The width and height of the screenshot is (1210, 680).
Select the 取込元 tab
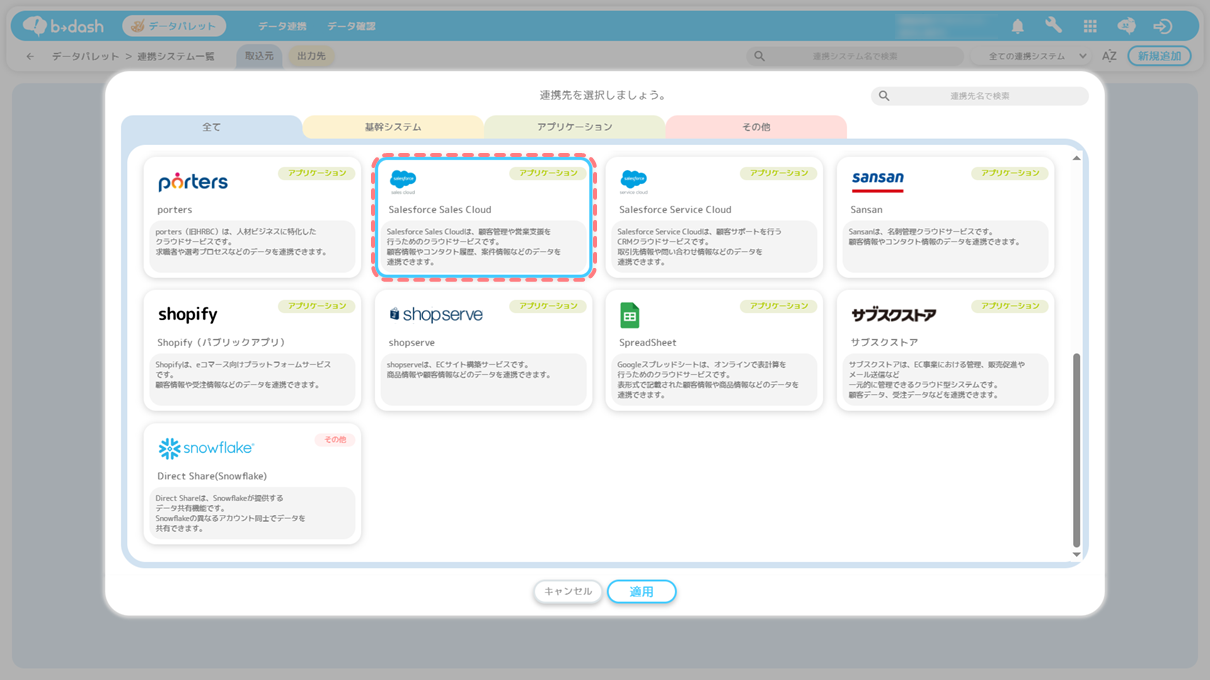pos(259,56)
